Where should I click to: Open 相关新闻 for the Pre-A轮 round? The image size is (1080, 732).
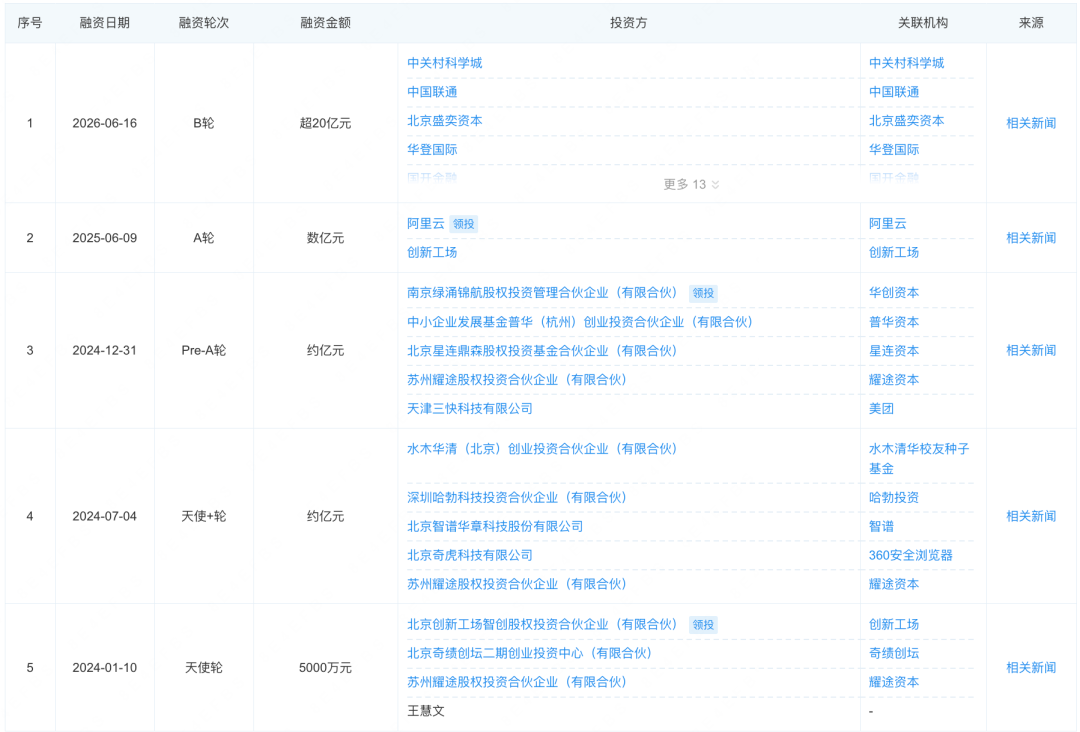(x=1030, y=351)
